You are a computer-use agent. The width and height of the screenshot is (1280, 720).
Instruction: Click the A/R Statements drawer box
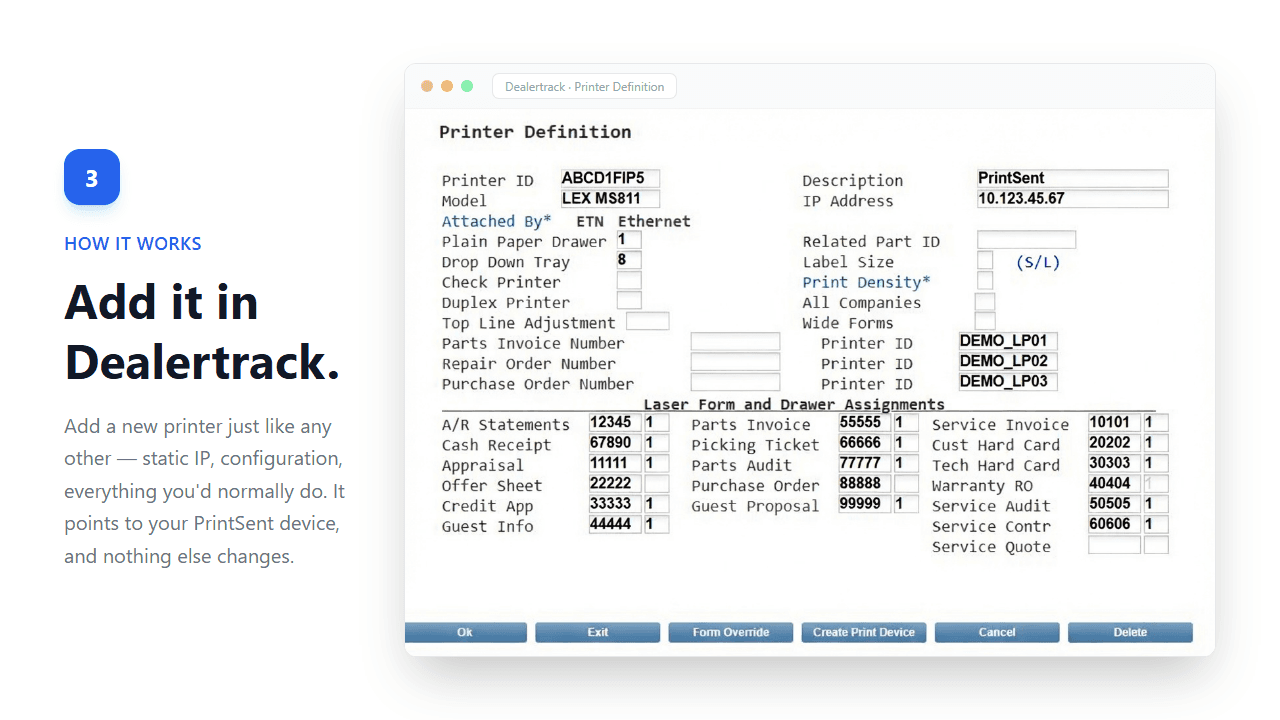656,423
